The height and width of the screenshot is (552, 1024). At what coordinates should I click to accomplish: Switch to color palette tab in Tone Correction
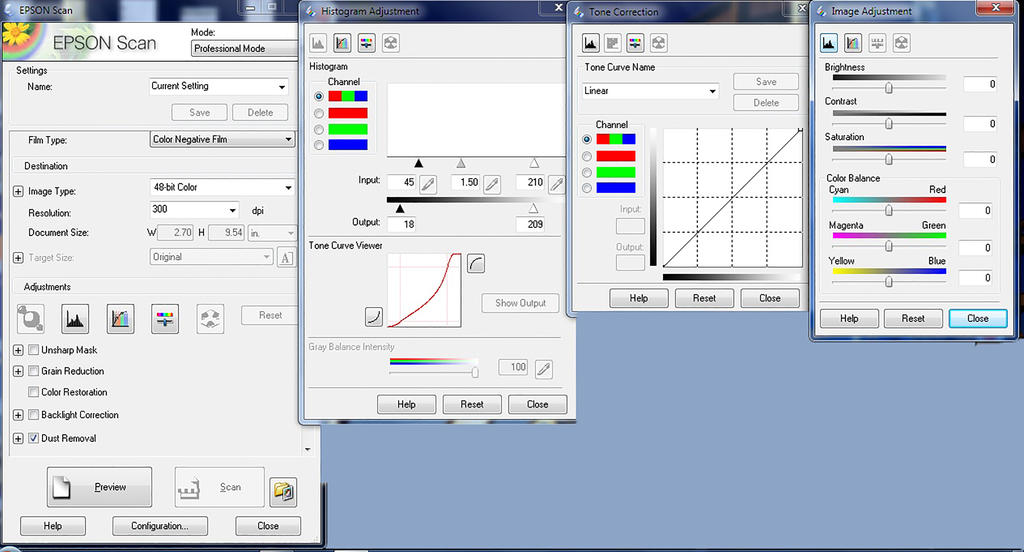[x=657, y=44]
